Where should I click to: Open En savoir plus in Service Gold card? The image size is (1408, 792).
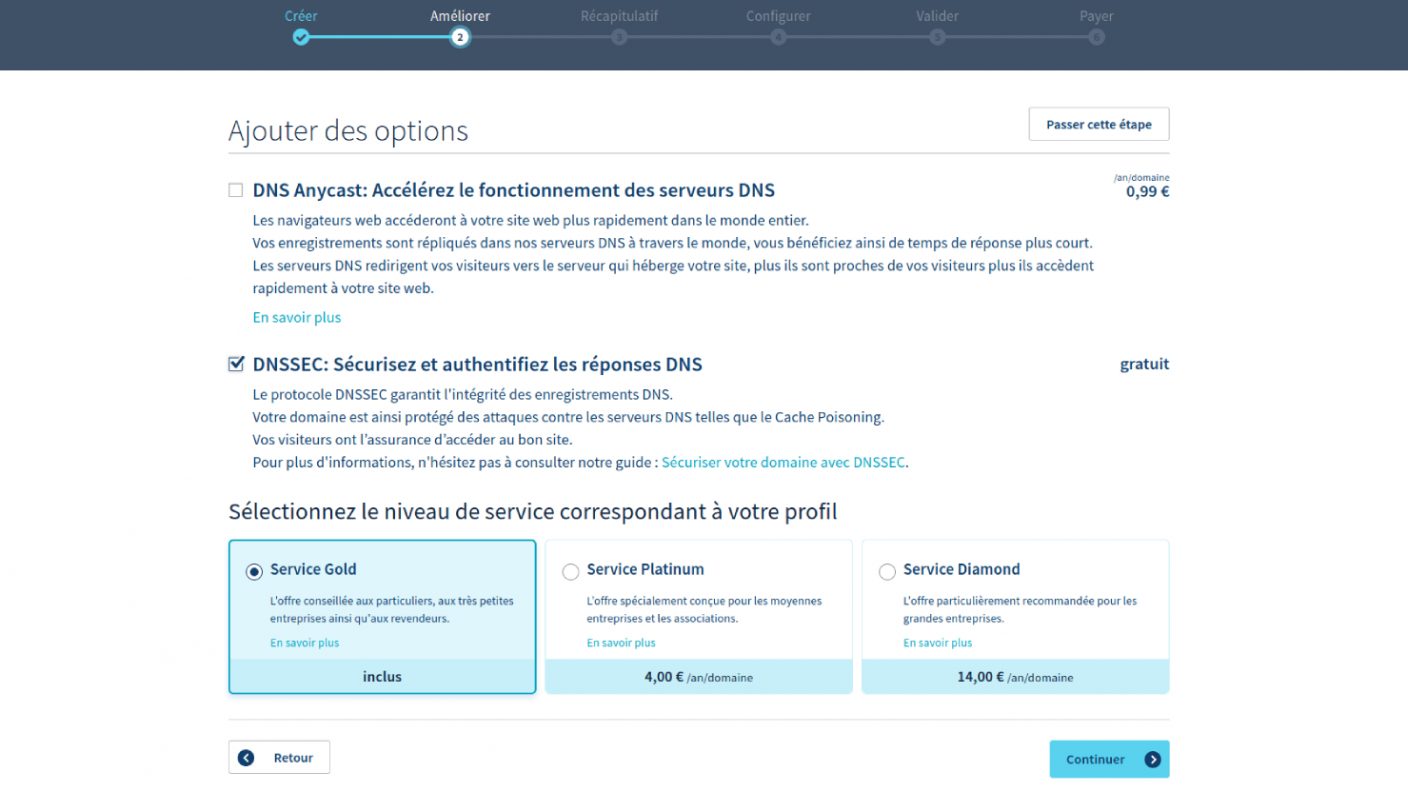pyautogui.click(x=304, y=643)
